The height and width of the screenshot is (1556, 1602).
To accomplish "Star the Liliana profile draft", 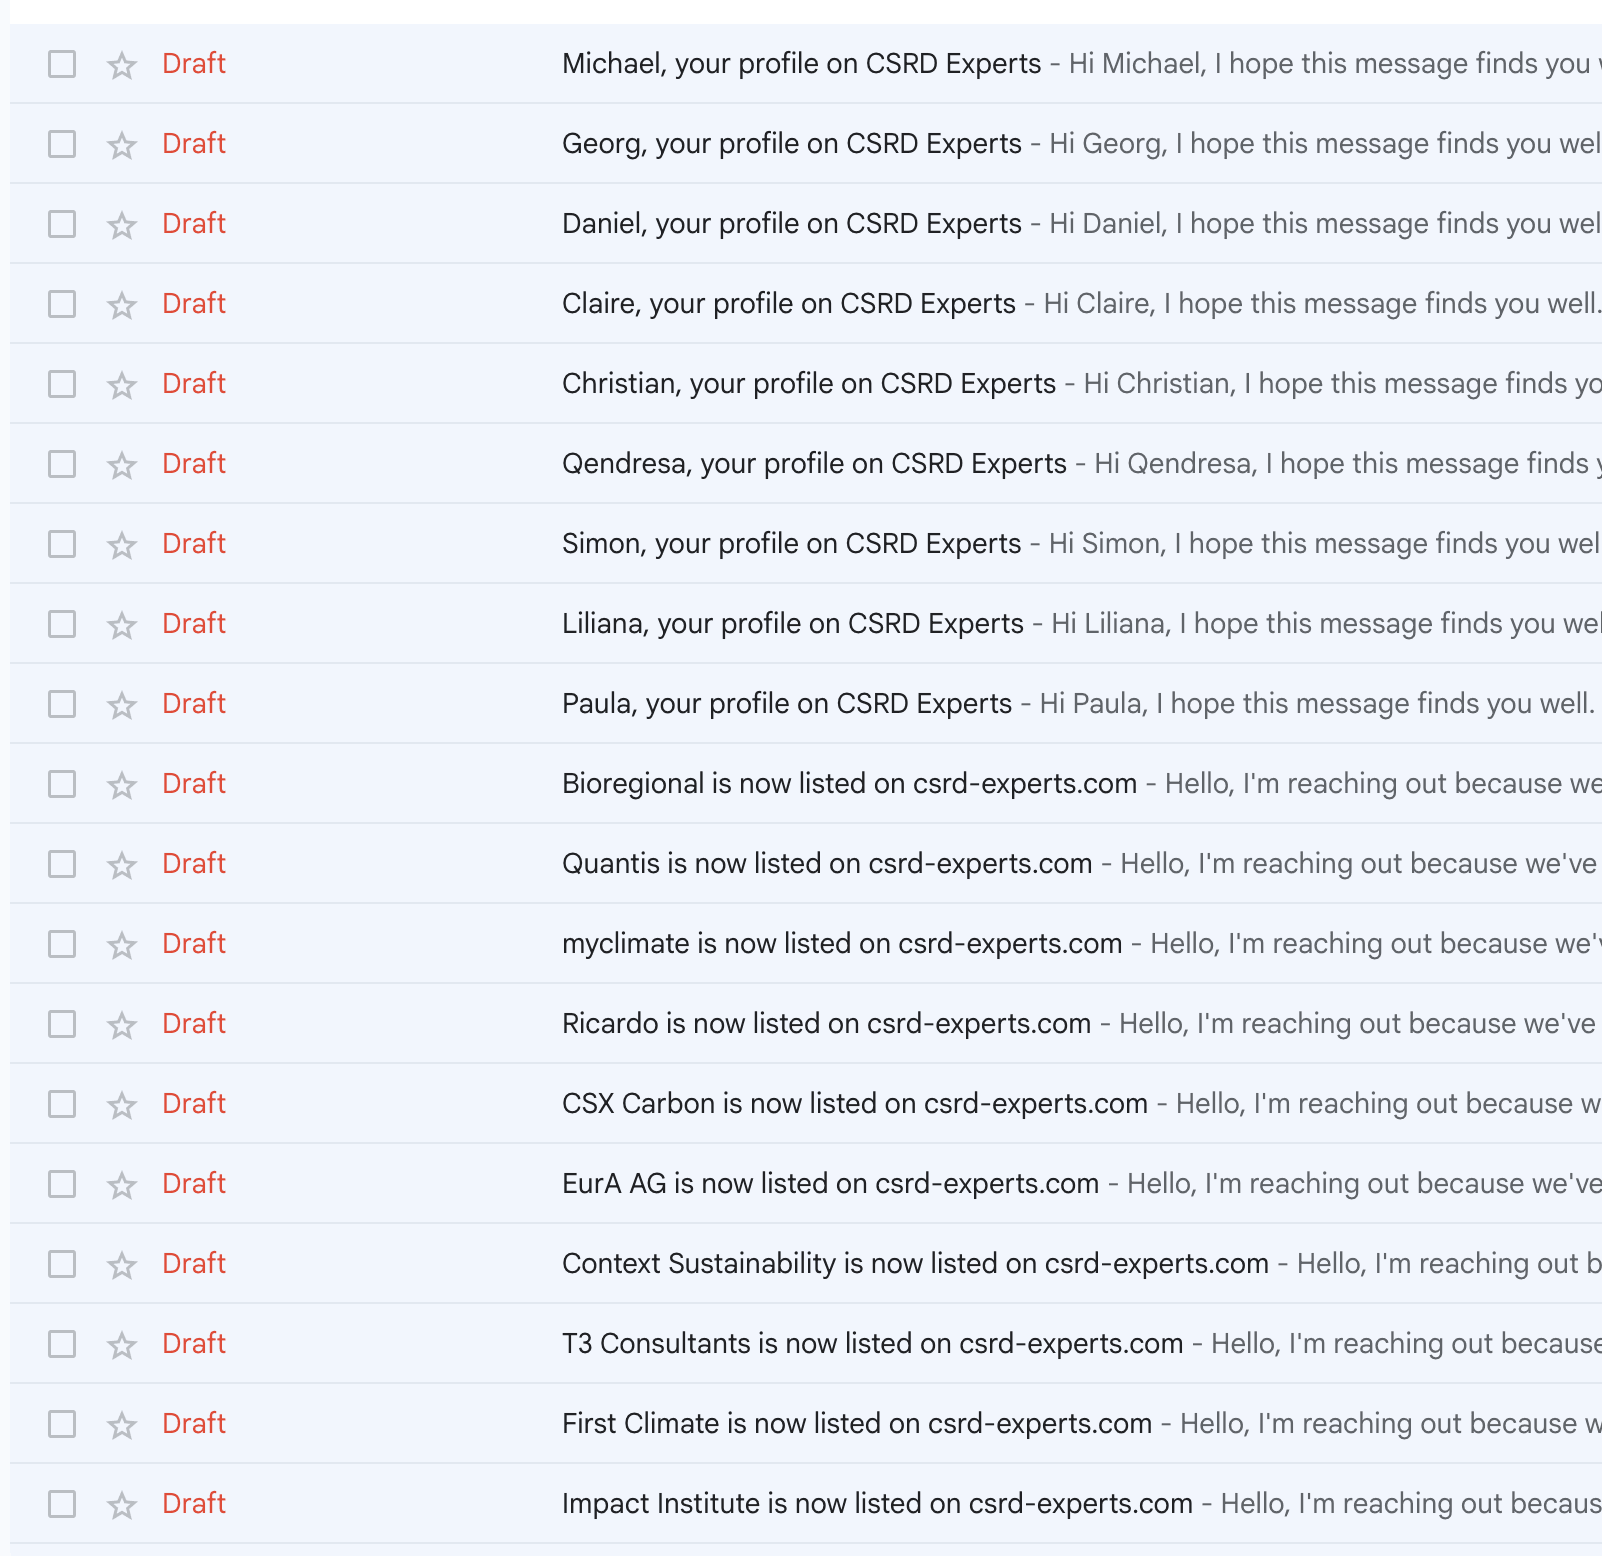I will pyautogui.click(x=122, y=625).
